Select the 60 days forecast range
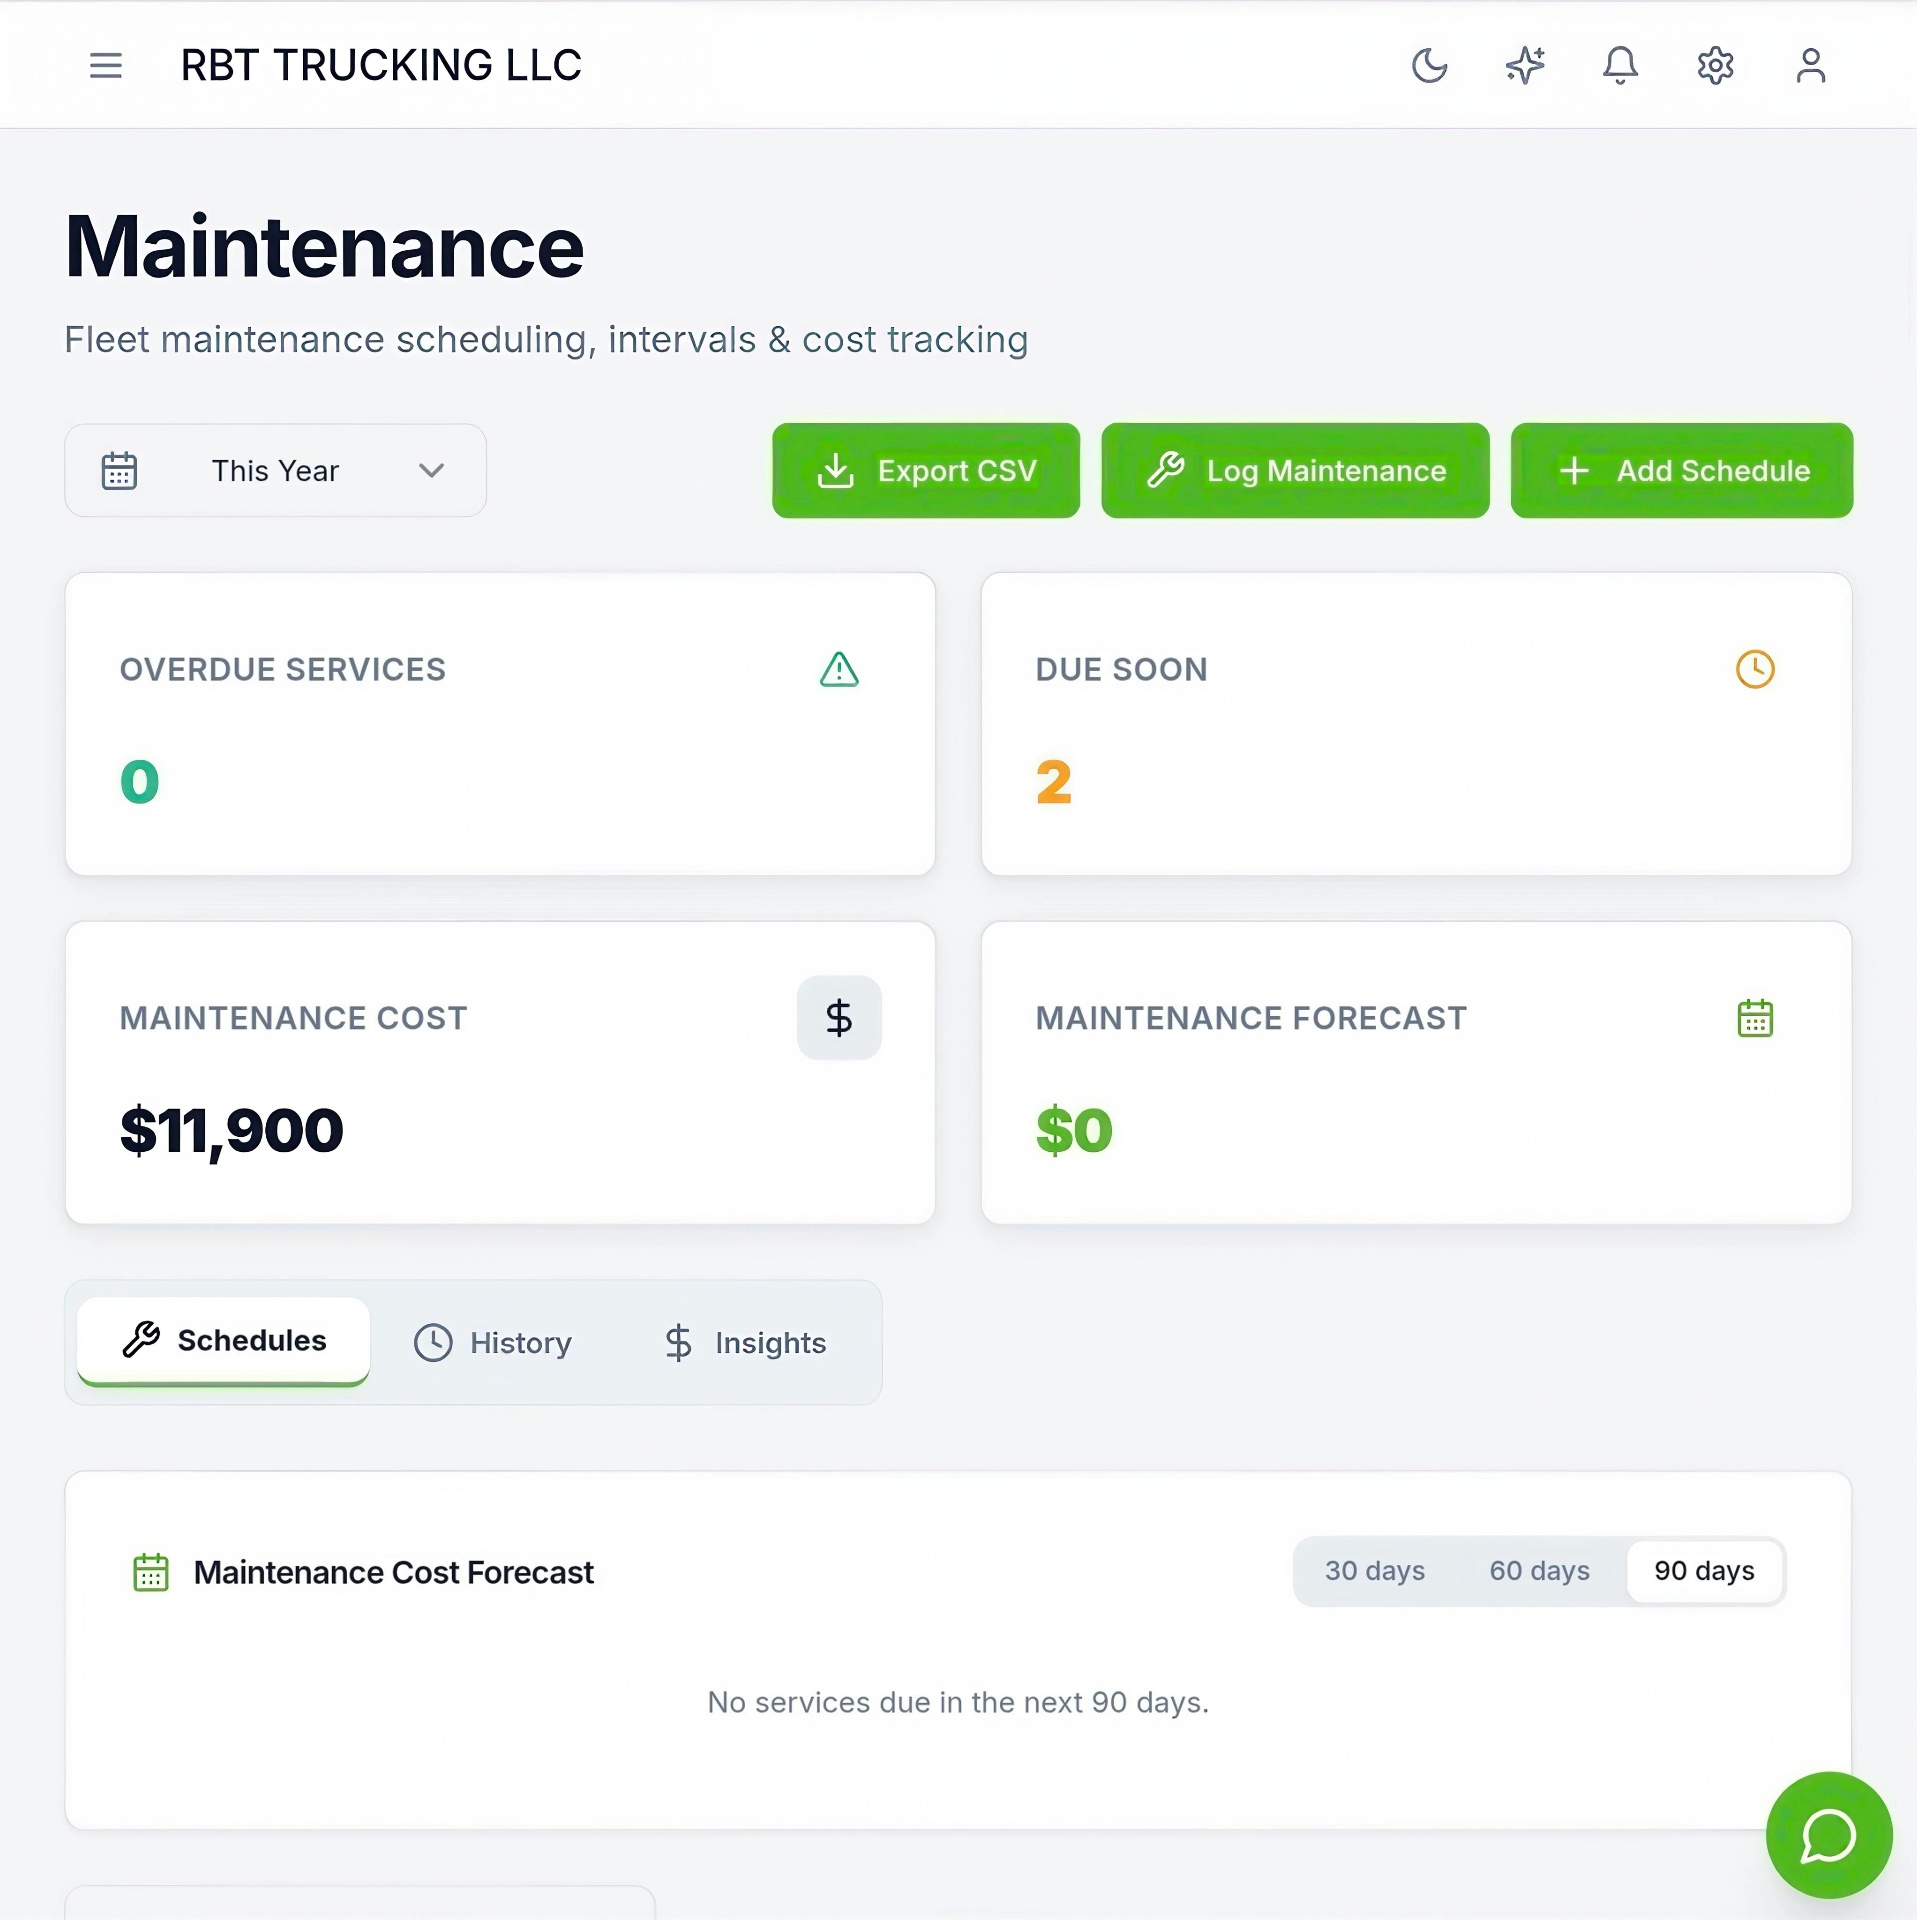The image size is (1917, 1920). click(x=1539, y=1570)
